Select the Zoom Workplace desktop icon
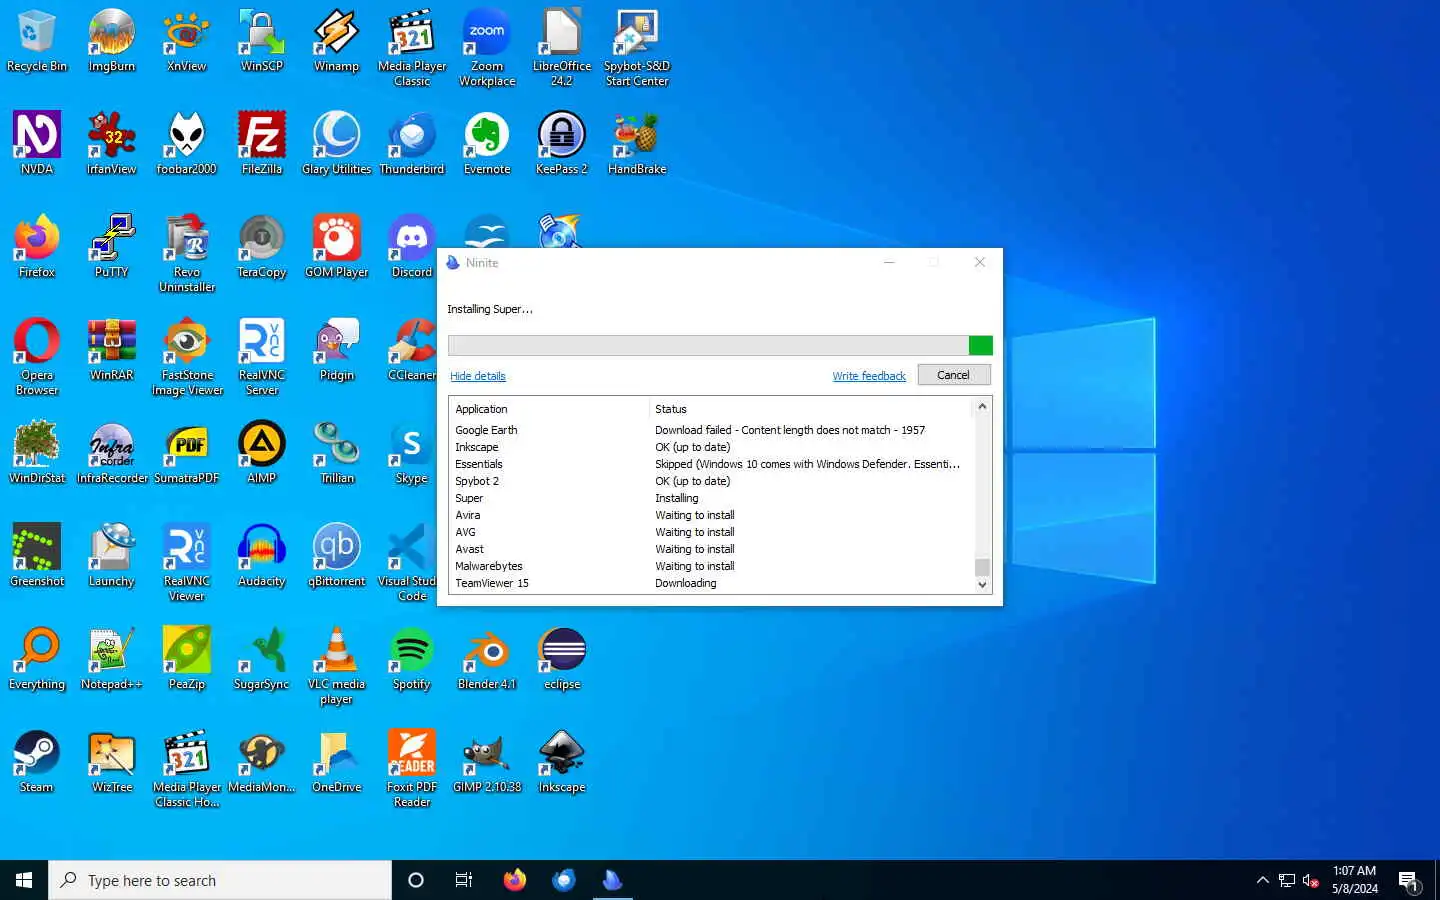 487,48
